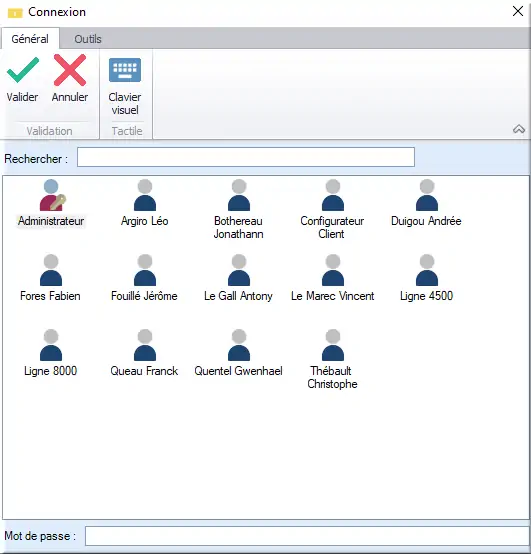The width and height of the screenshot is (531, 554).
Task: Click the red Annuler cross
Action: (70, 70)
